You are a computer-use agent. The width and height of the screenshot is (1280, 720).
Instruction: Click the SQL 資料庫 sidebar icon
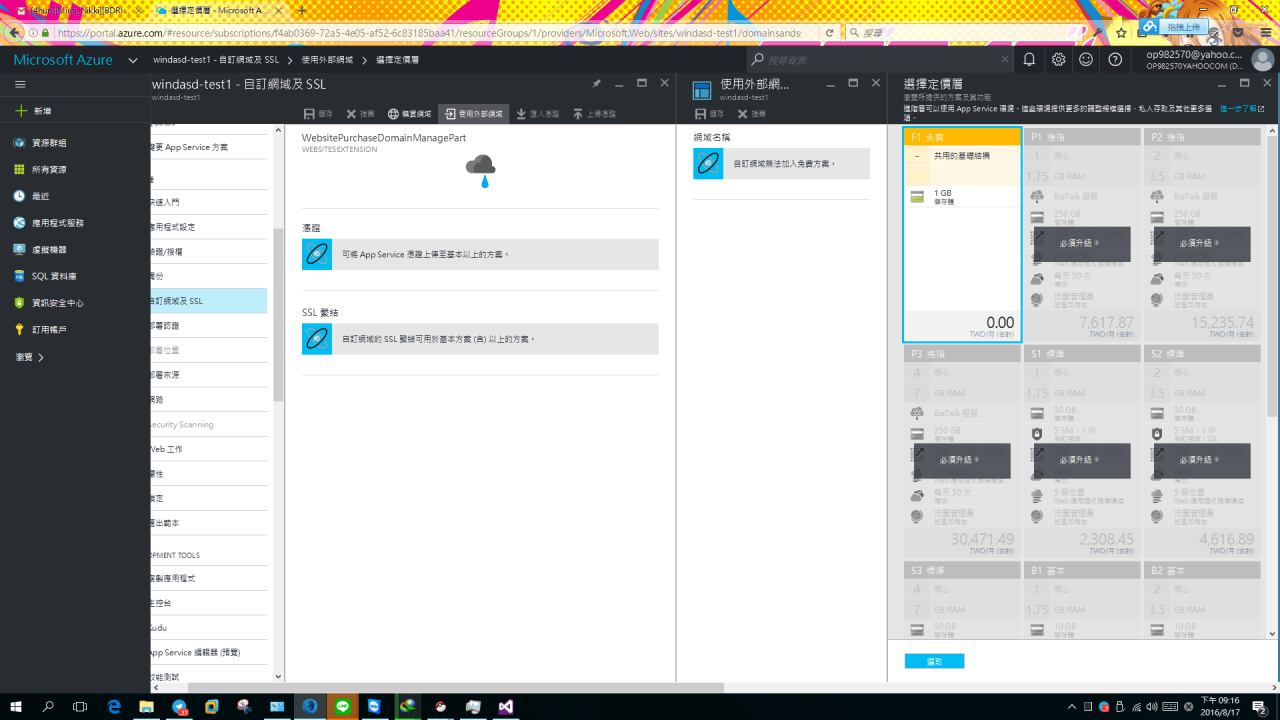[x=19, y=276]
